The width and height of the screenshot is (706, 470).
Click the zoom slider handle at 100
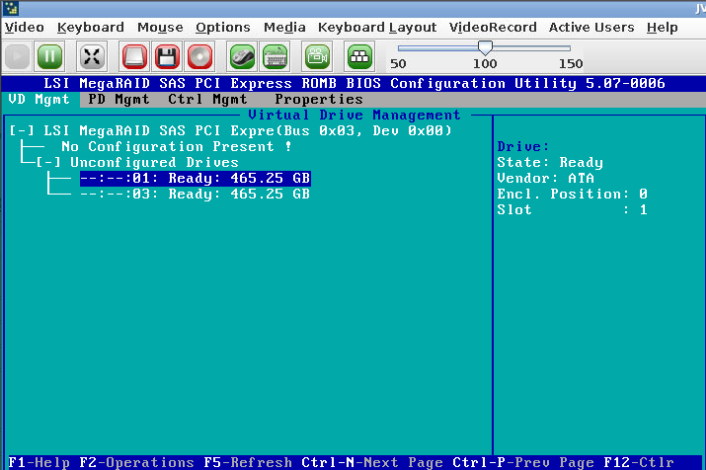coord(485,47)
